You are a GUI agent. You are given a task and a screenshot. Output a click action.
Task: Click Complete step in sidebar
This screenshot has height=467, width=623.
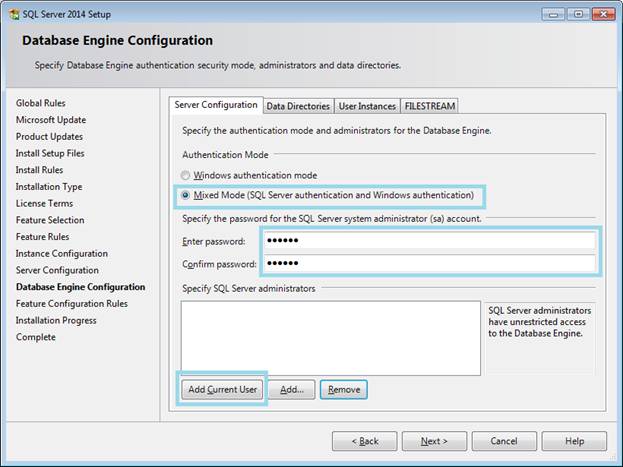click(x=36, y=337)
